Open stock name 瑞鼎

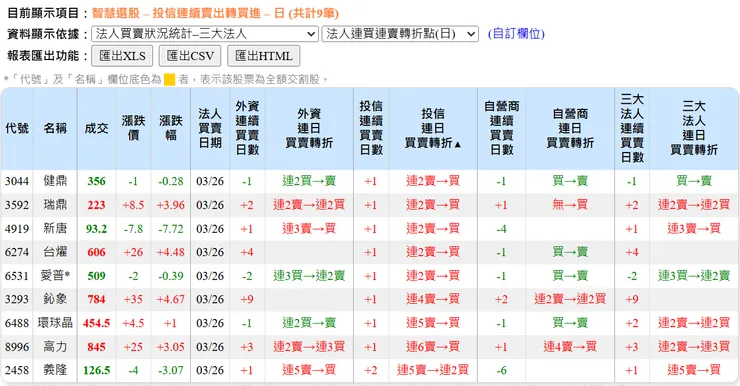pyautogui.click(x=55, y=205)
